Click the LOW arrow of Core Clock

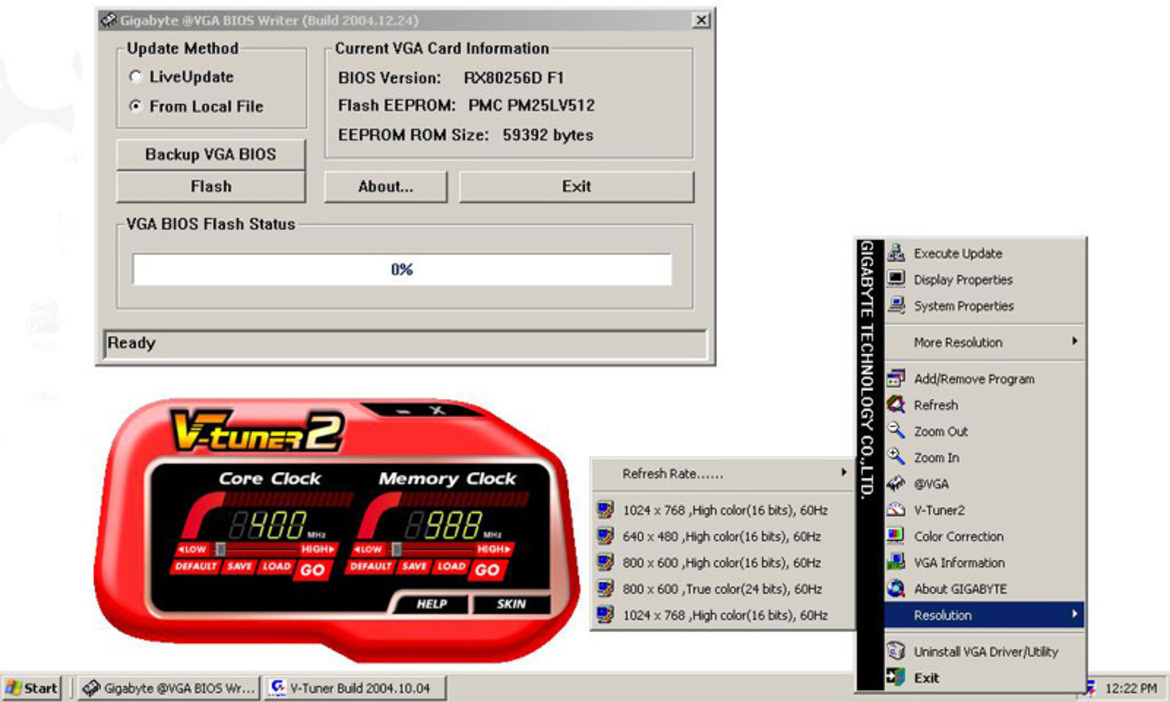(x=192, y=549)
